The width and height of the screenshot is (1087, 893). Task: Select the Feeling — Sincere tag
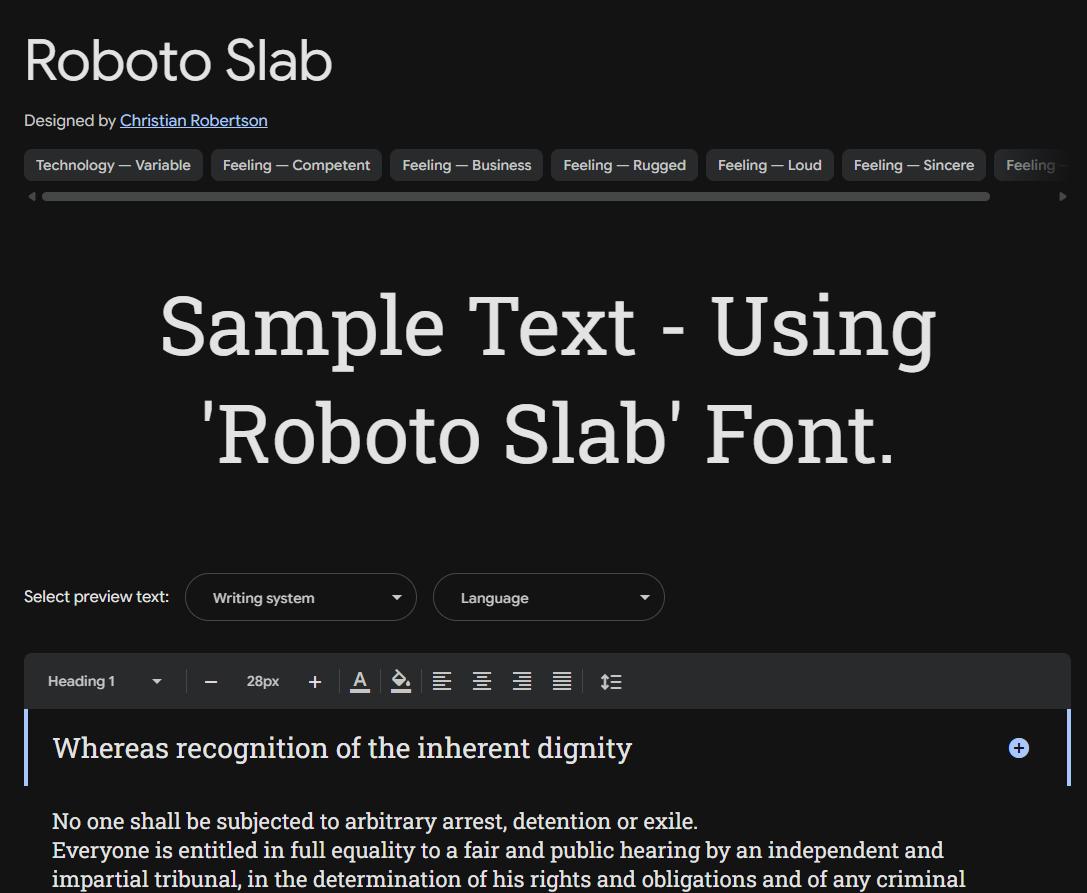[914, 165]
